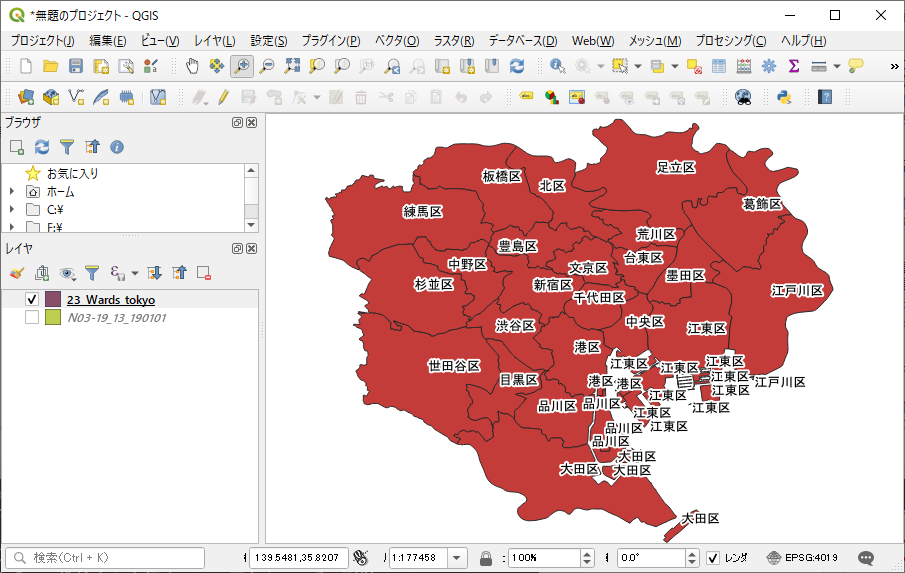Screen dimensions: 905x573
Task: Open the map scale dropdown
Action: point(457,557)
